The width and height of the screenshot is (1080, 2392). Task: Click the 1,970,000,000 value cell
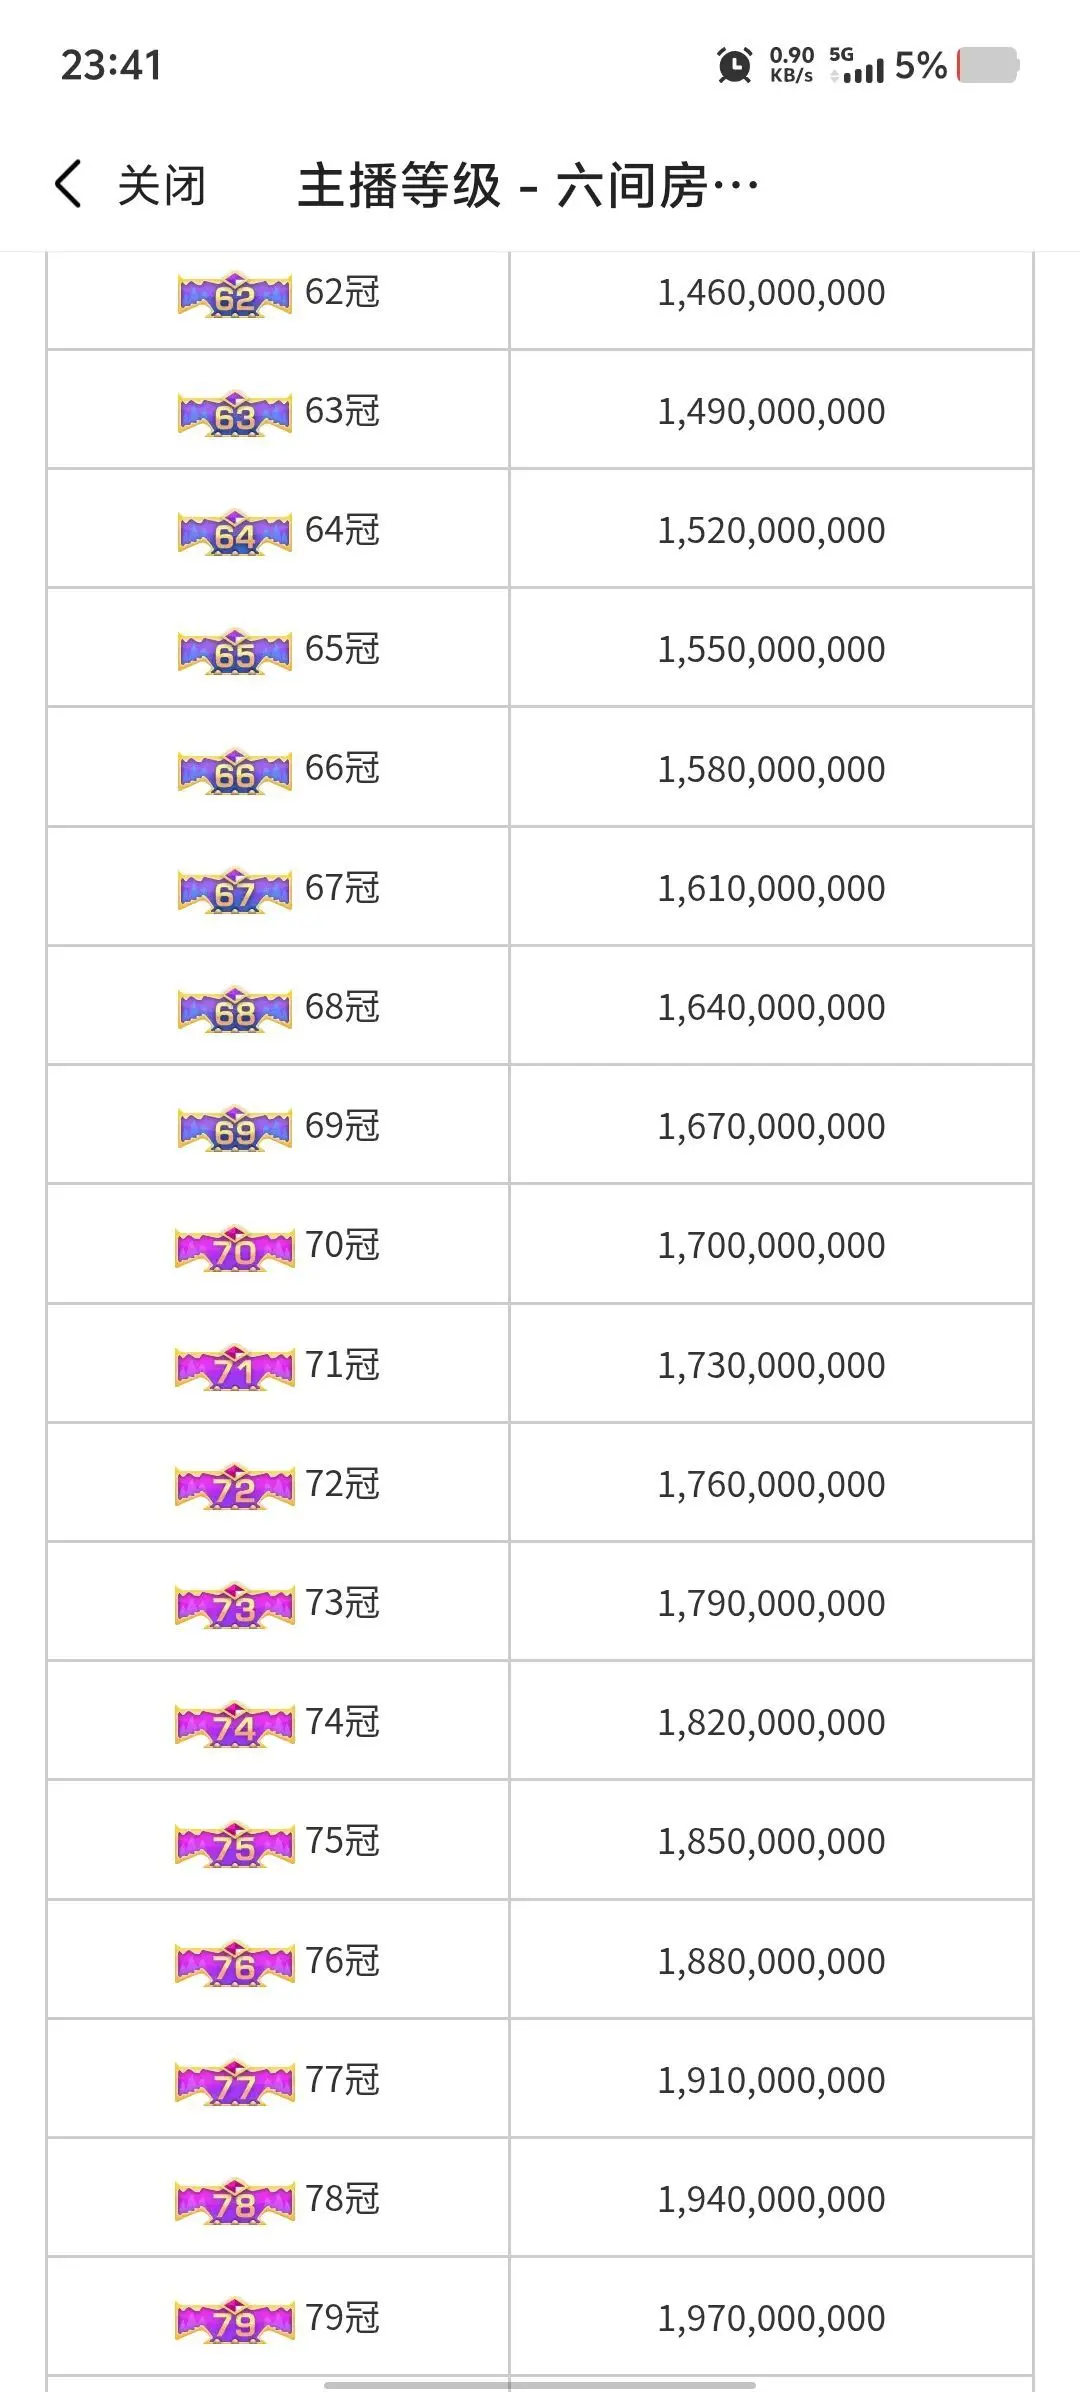coord(771,2318)
